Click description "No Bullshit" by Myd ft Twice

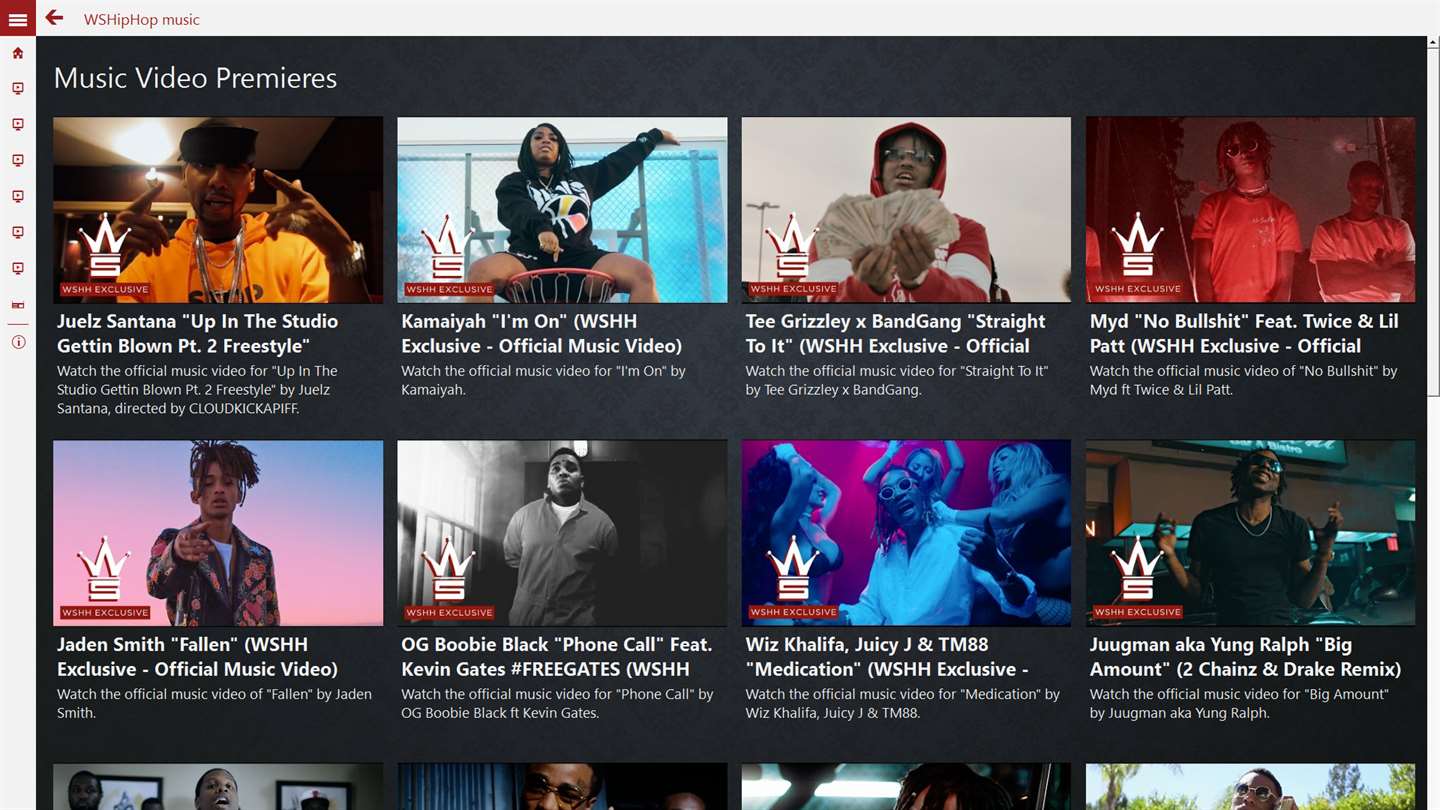coord(1244,380)
